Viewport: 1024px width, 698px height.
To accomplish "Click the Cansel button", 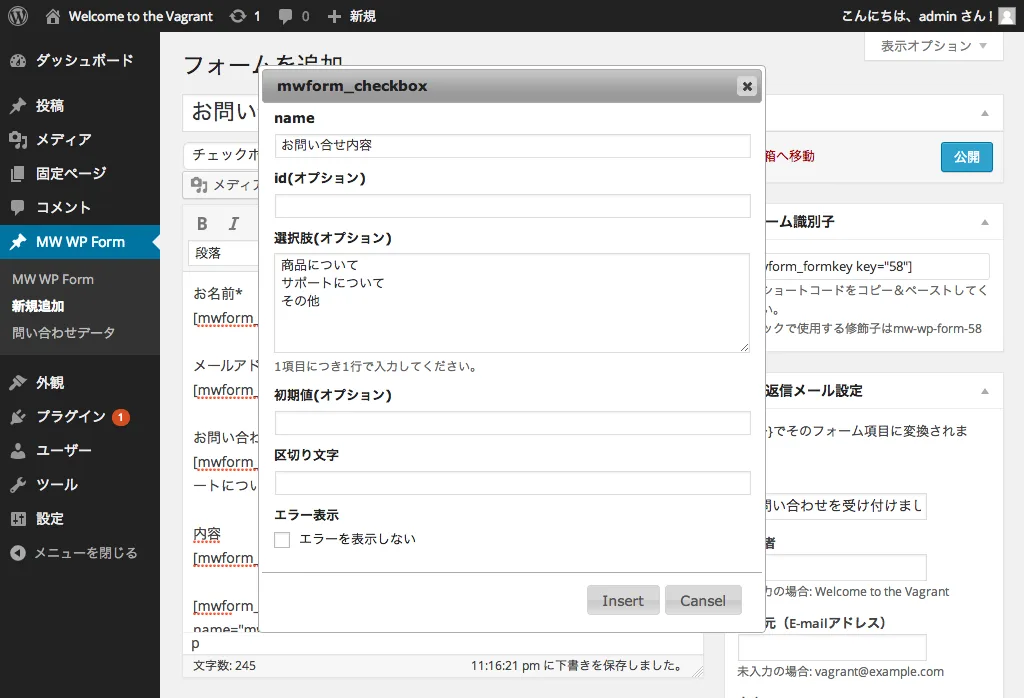I will [x=703, y=600].
